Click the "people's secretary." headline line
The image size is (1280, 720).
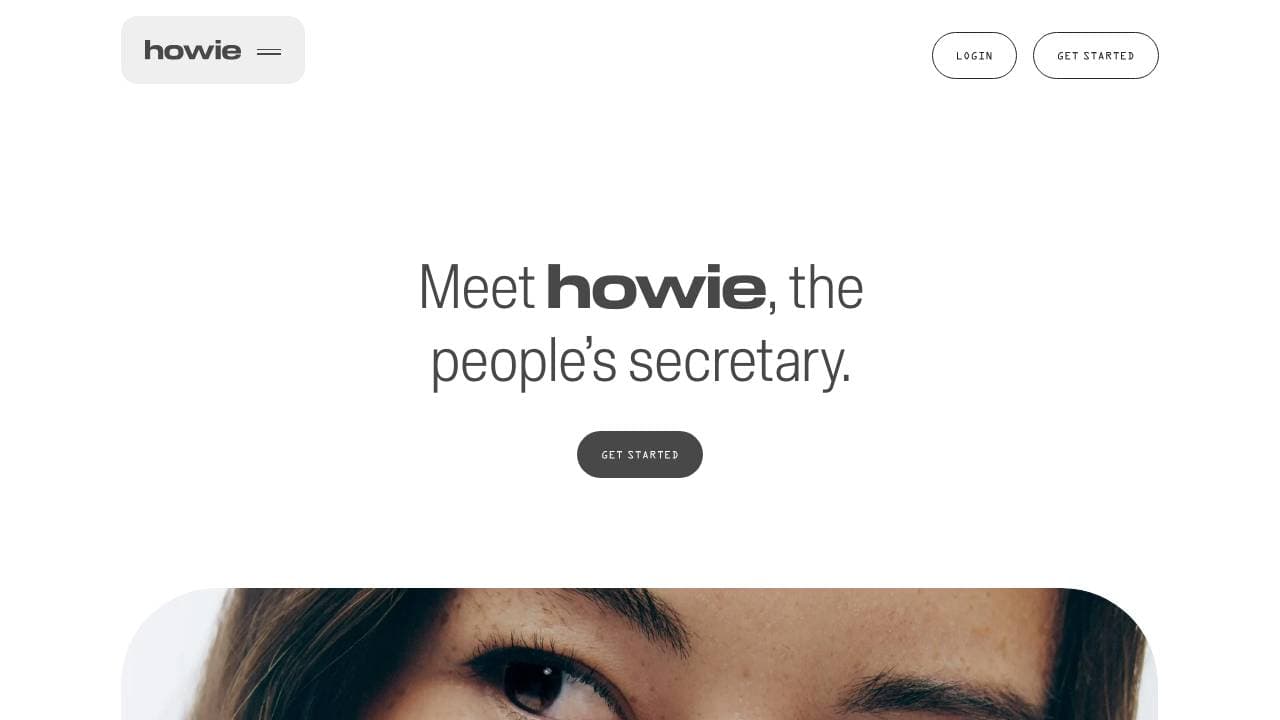pos(640,362)
